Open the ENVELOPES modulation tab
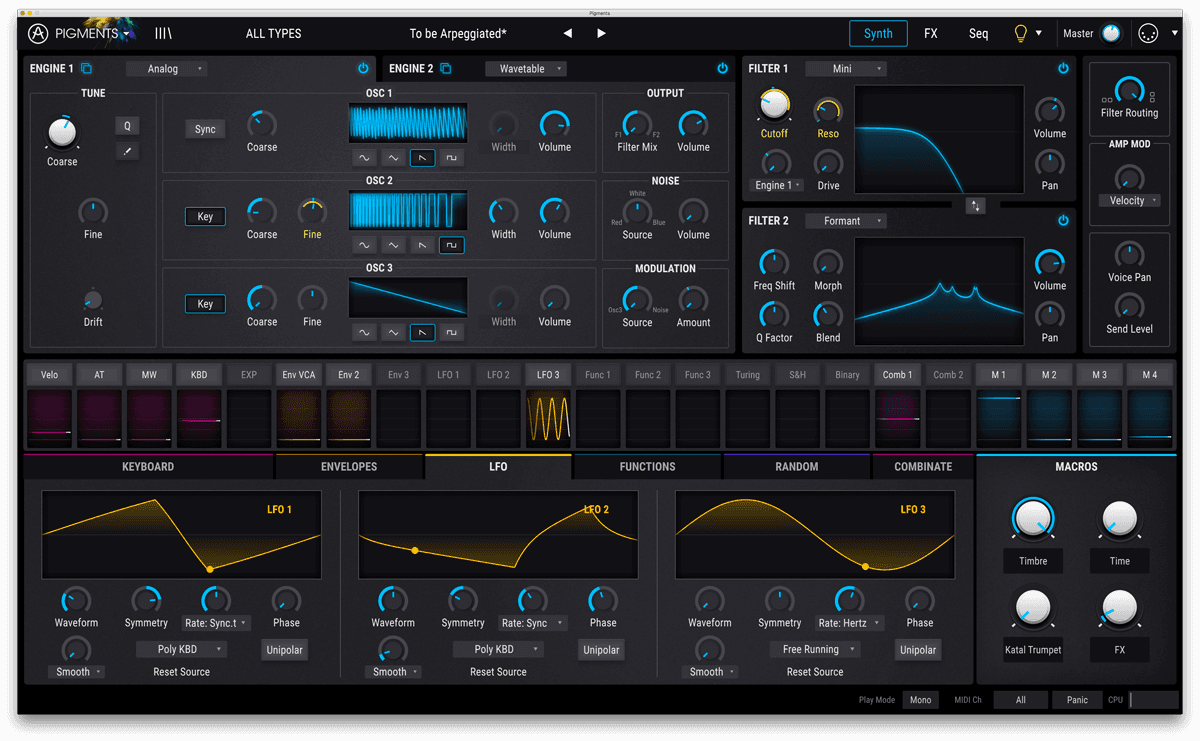Image resolution: width=1200 pixels, height=741 pixels. [x=349, y=467]
